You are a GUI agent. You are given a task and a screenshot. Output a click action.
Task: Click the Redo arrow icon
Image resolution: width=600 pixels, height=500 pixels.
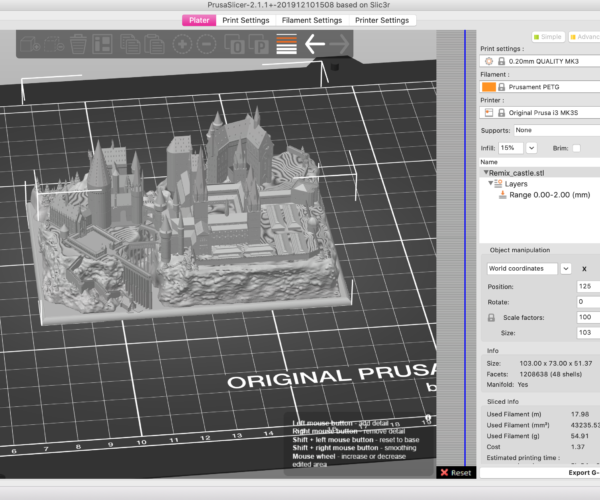point(339,44)
